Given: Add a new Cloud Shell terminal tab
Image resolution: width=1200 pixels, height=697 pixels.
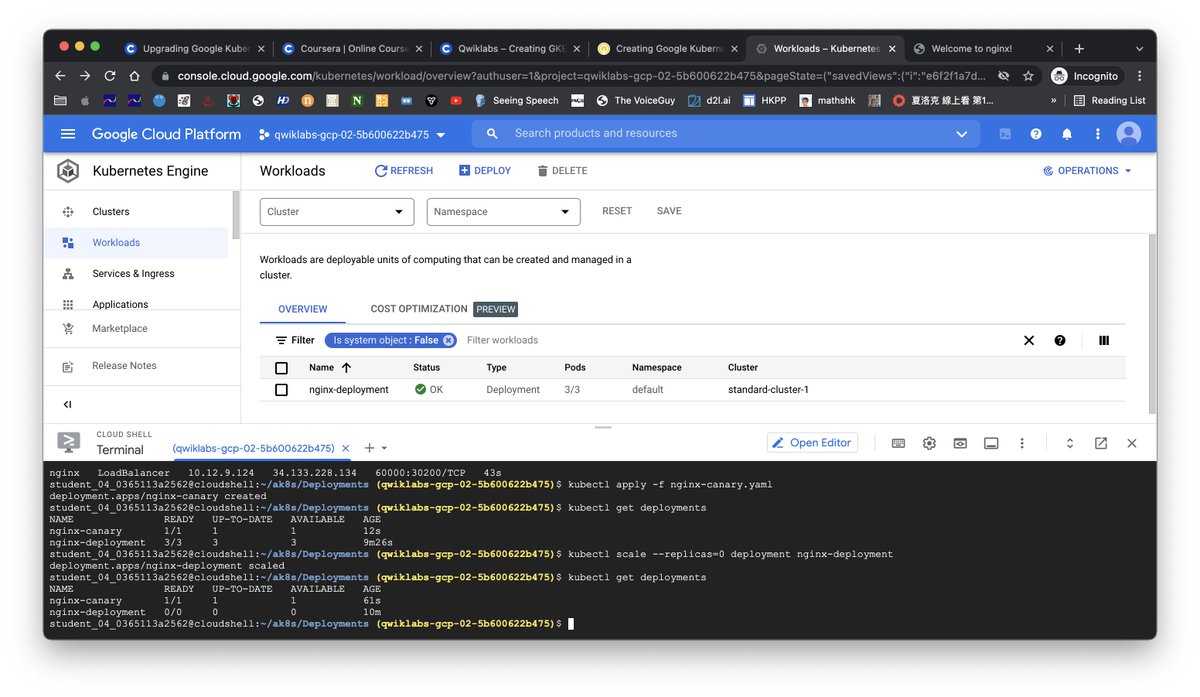Looking at the screenshot, I should (x=369, y=448).
